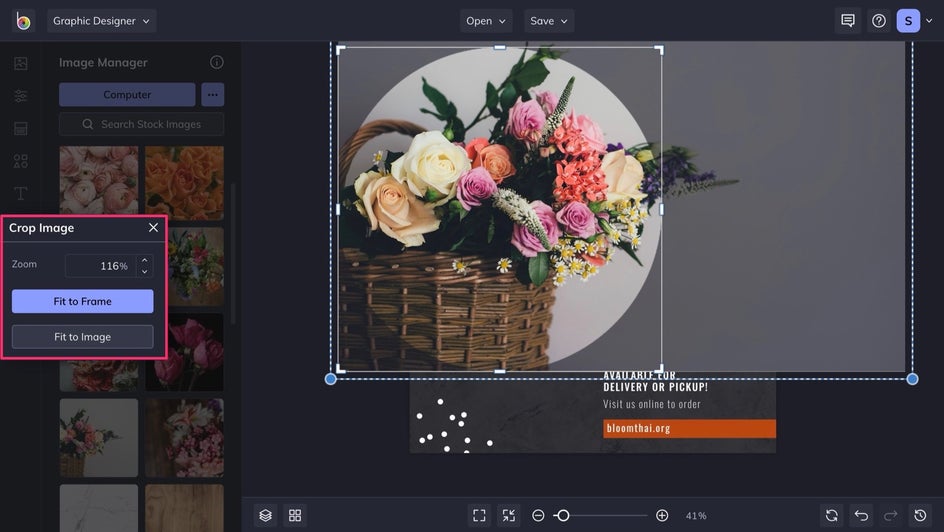Click the Visit us online to order text
Screen dimensions: 944x532
652,404
